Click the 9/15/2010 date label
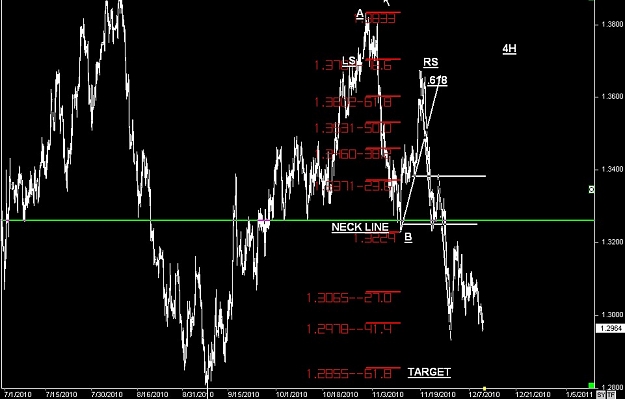 coord(243,395)
